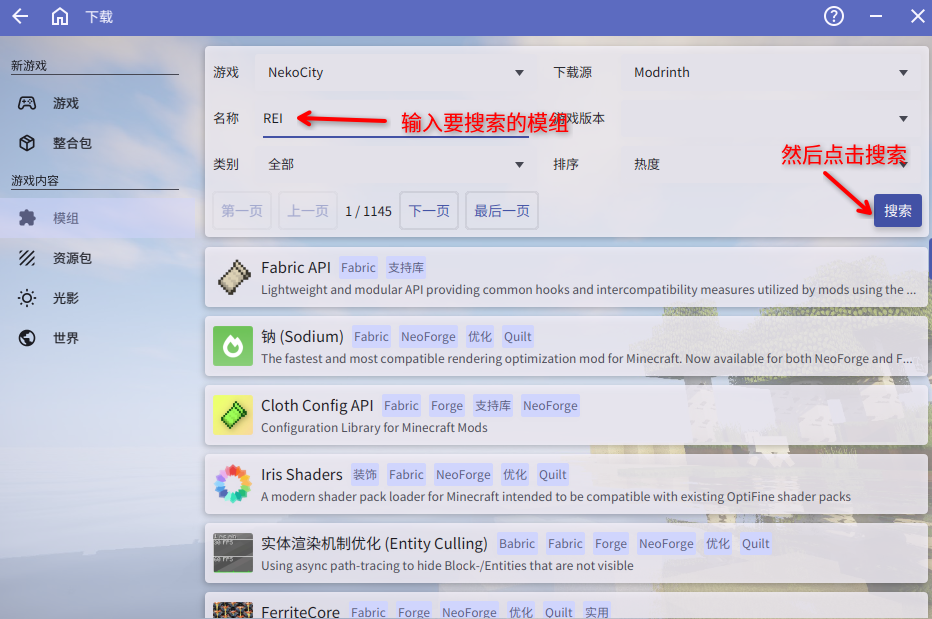Select the 钠 (Sodium) mod result
Screen dimensions: 932x619
pos(565,347)
